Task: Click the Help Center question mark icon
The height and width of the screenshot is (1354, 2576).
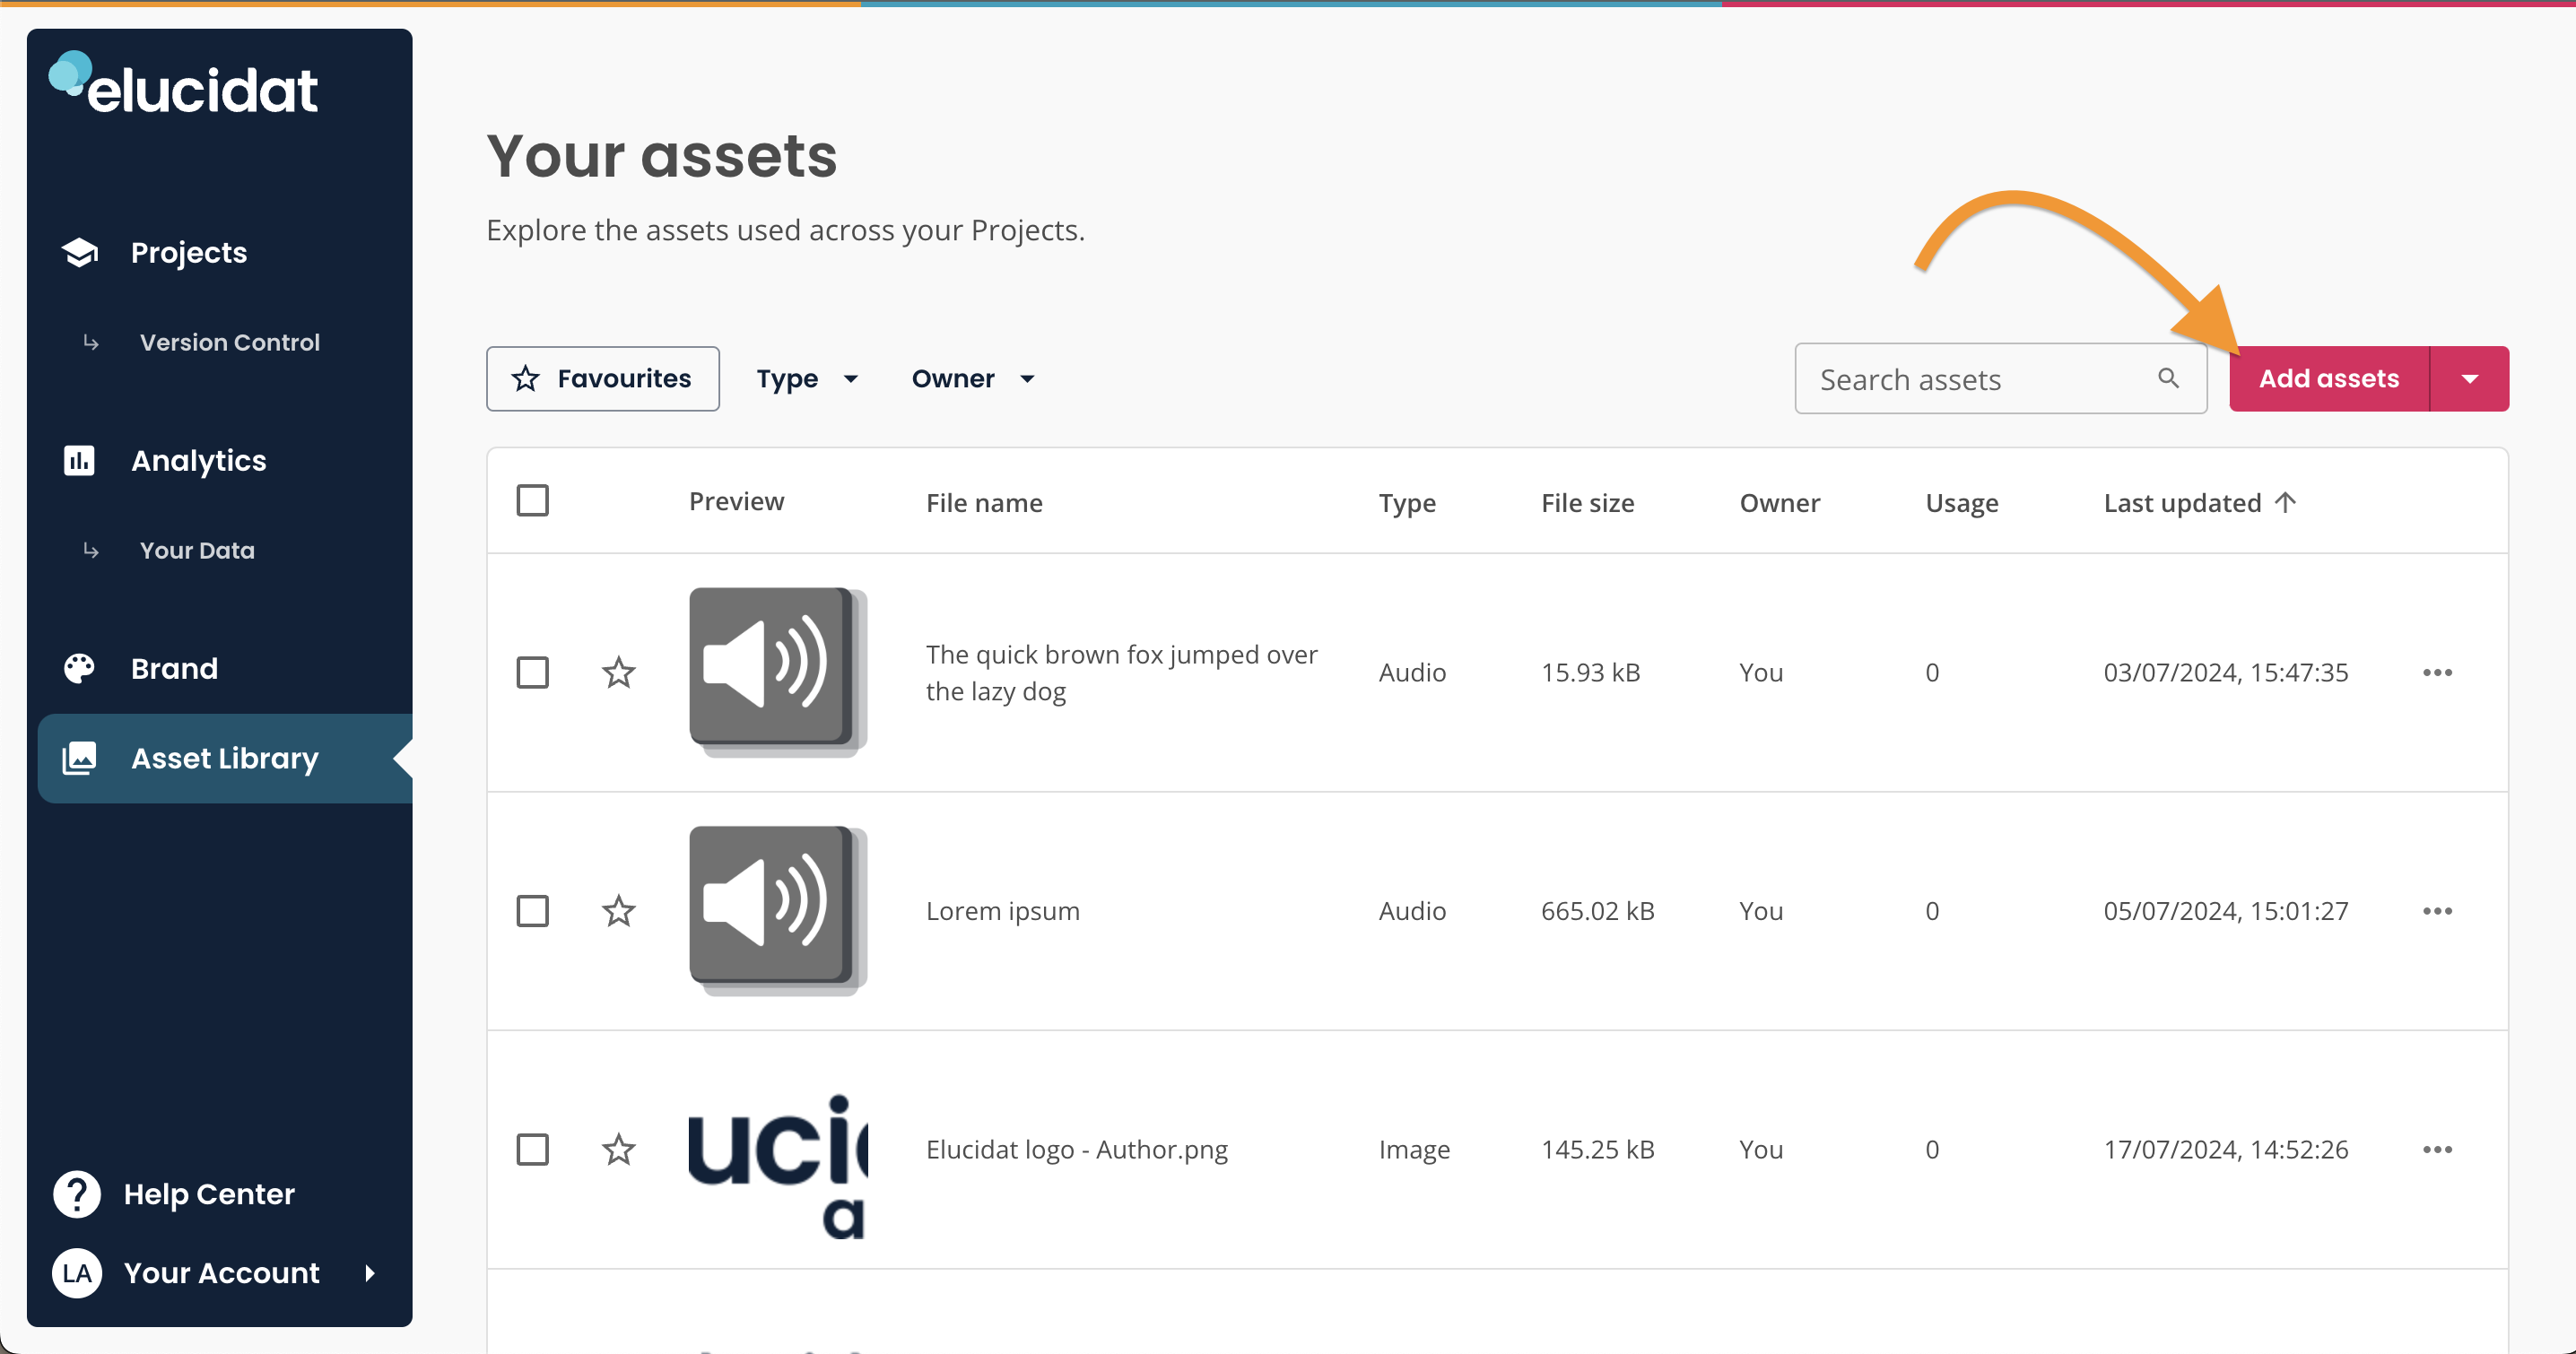Action: 77,1194
